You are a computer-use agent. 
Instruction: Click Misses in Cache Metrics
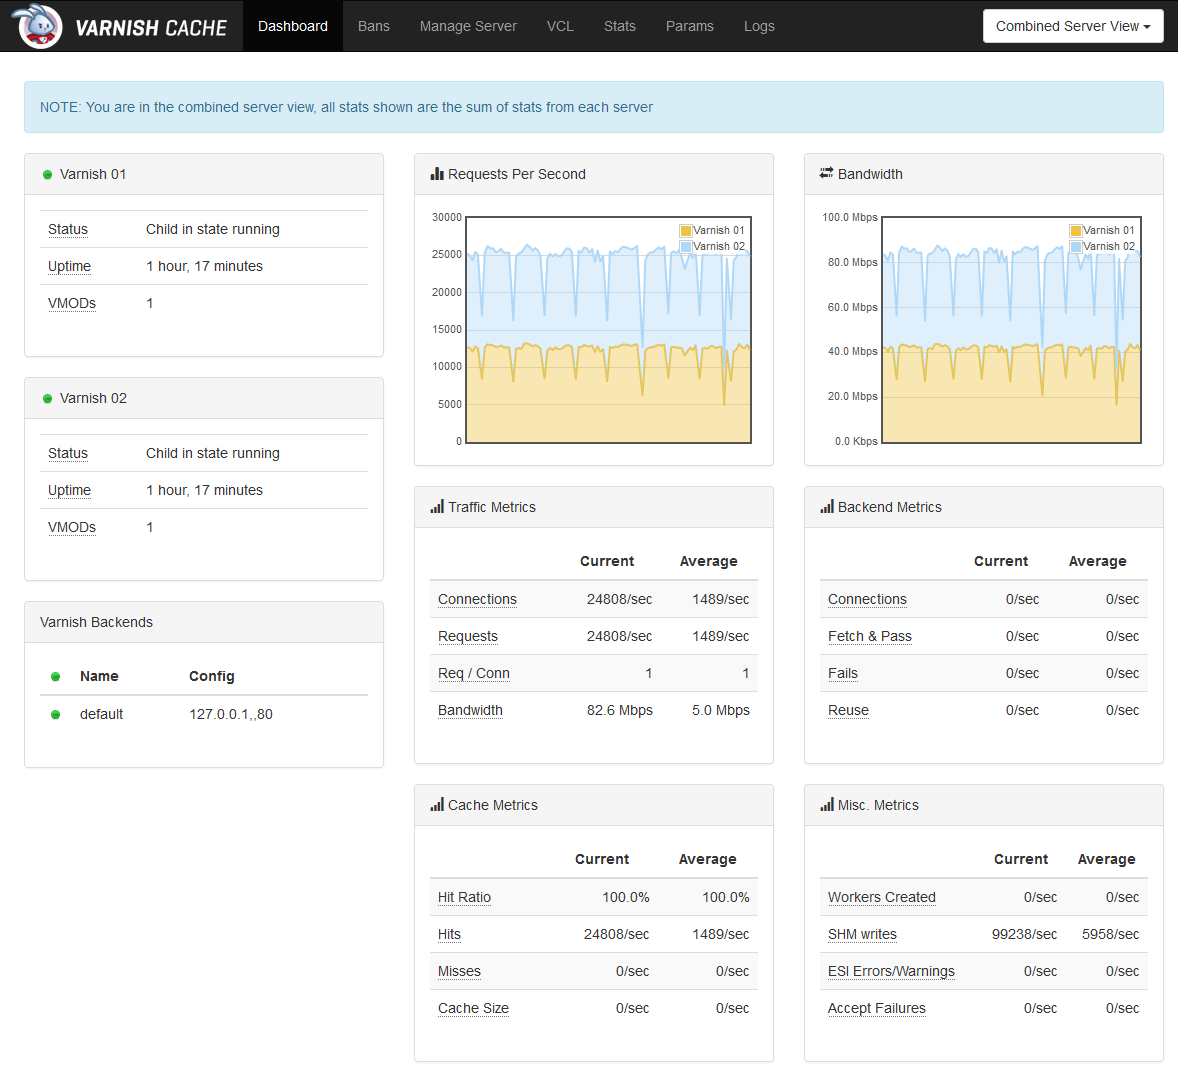click(459, 971)
